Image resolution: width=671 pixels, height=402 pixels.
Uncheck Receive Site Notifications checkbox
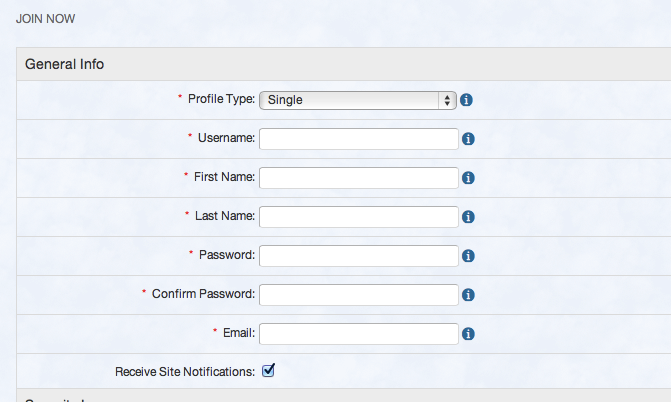(268, 371)
